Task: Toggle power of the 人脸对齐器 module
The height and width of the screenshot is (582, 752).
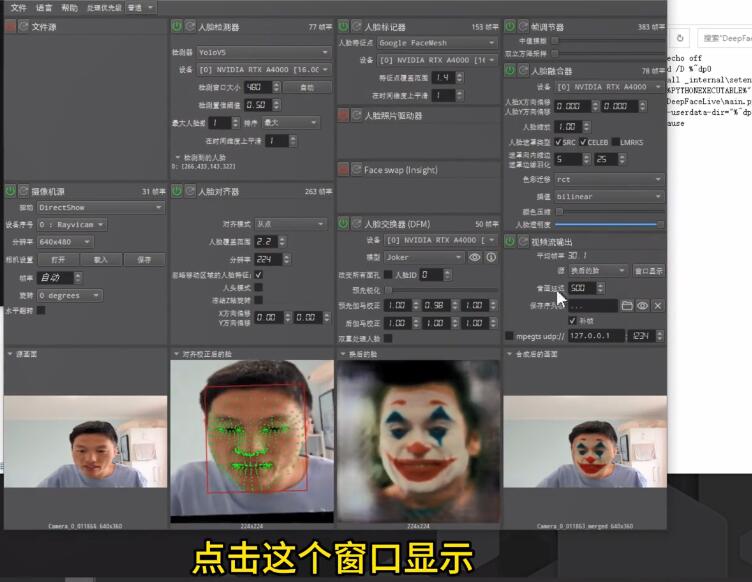Action: [176, 191]
